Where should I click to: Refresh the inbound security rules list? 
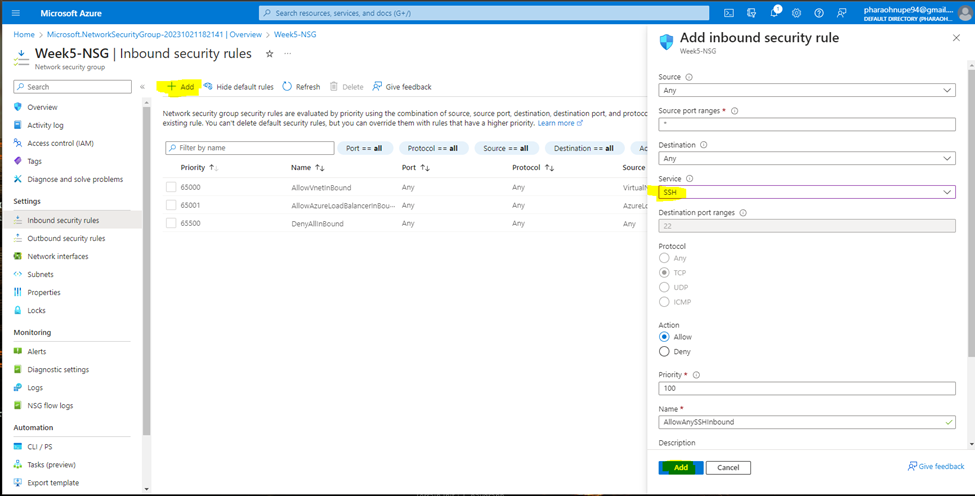[x=302, y=87]
